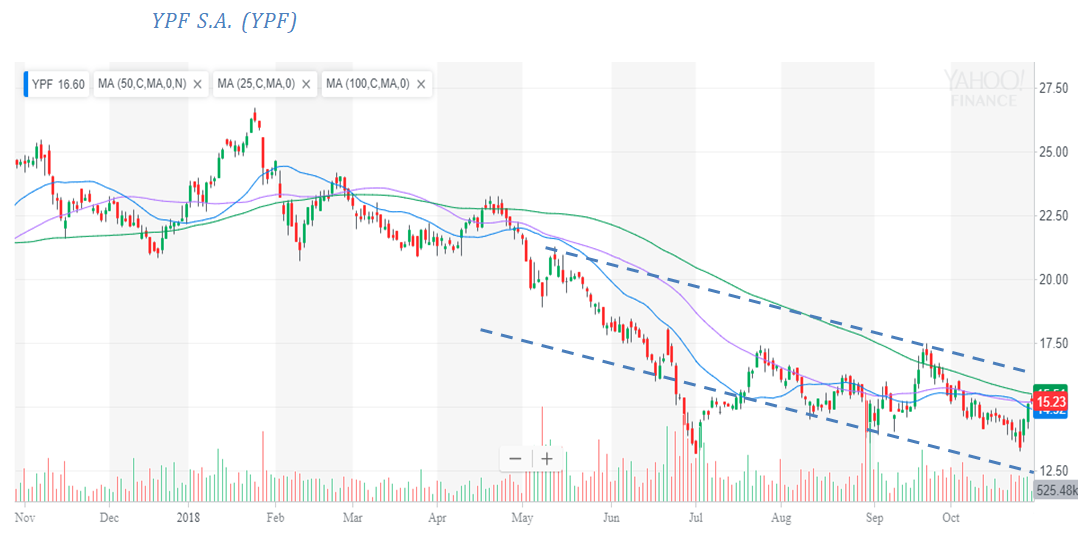Click the May date axis label
1084x535 pixels.
click(x=523, y=516)
